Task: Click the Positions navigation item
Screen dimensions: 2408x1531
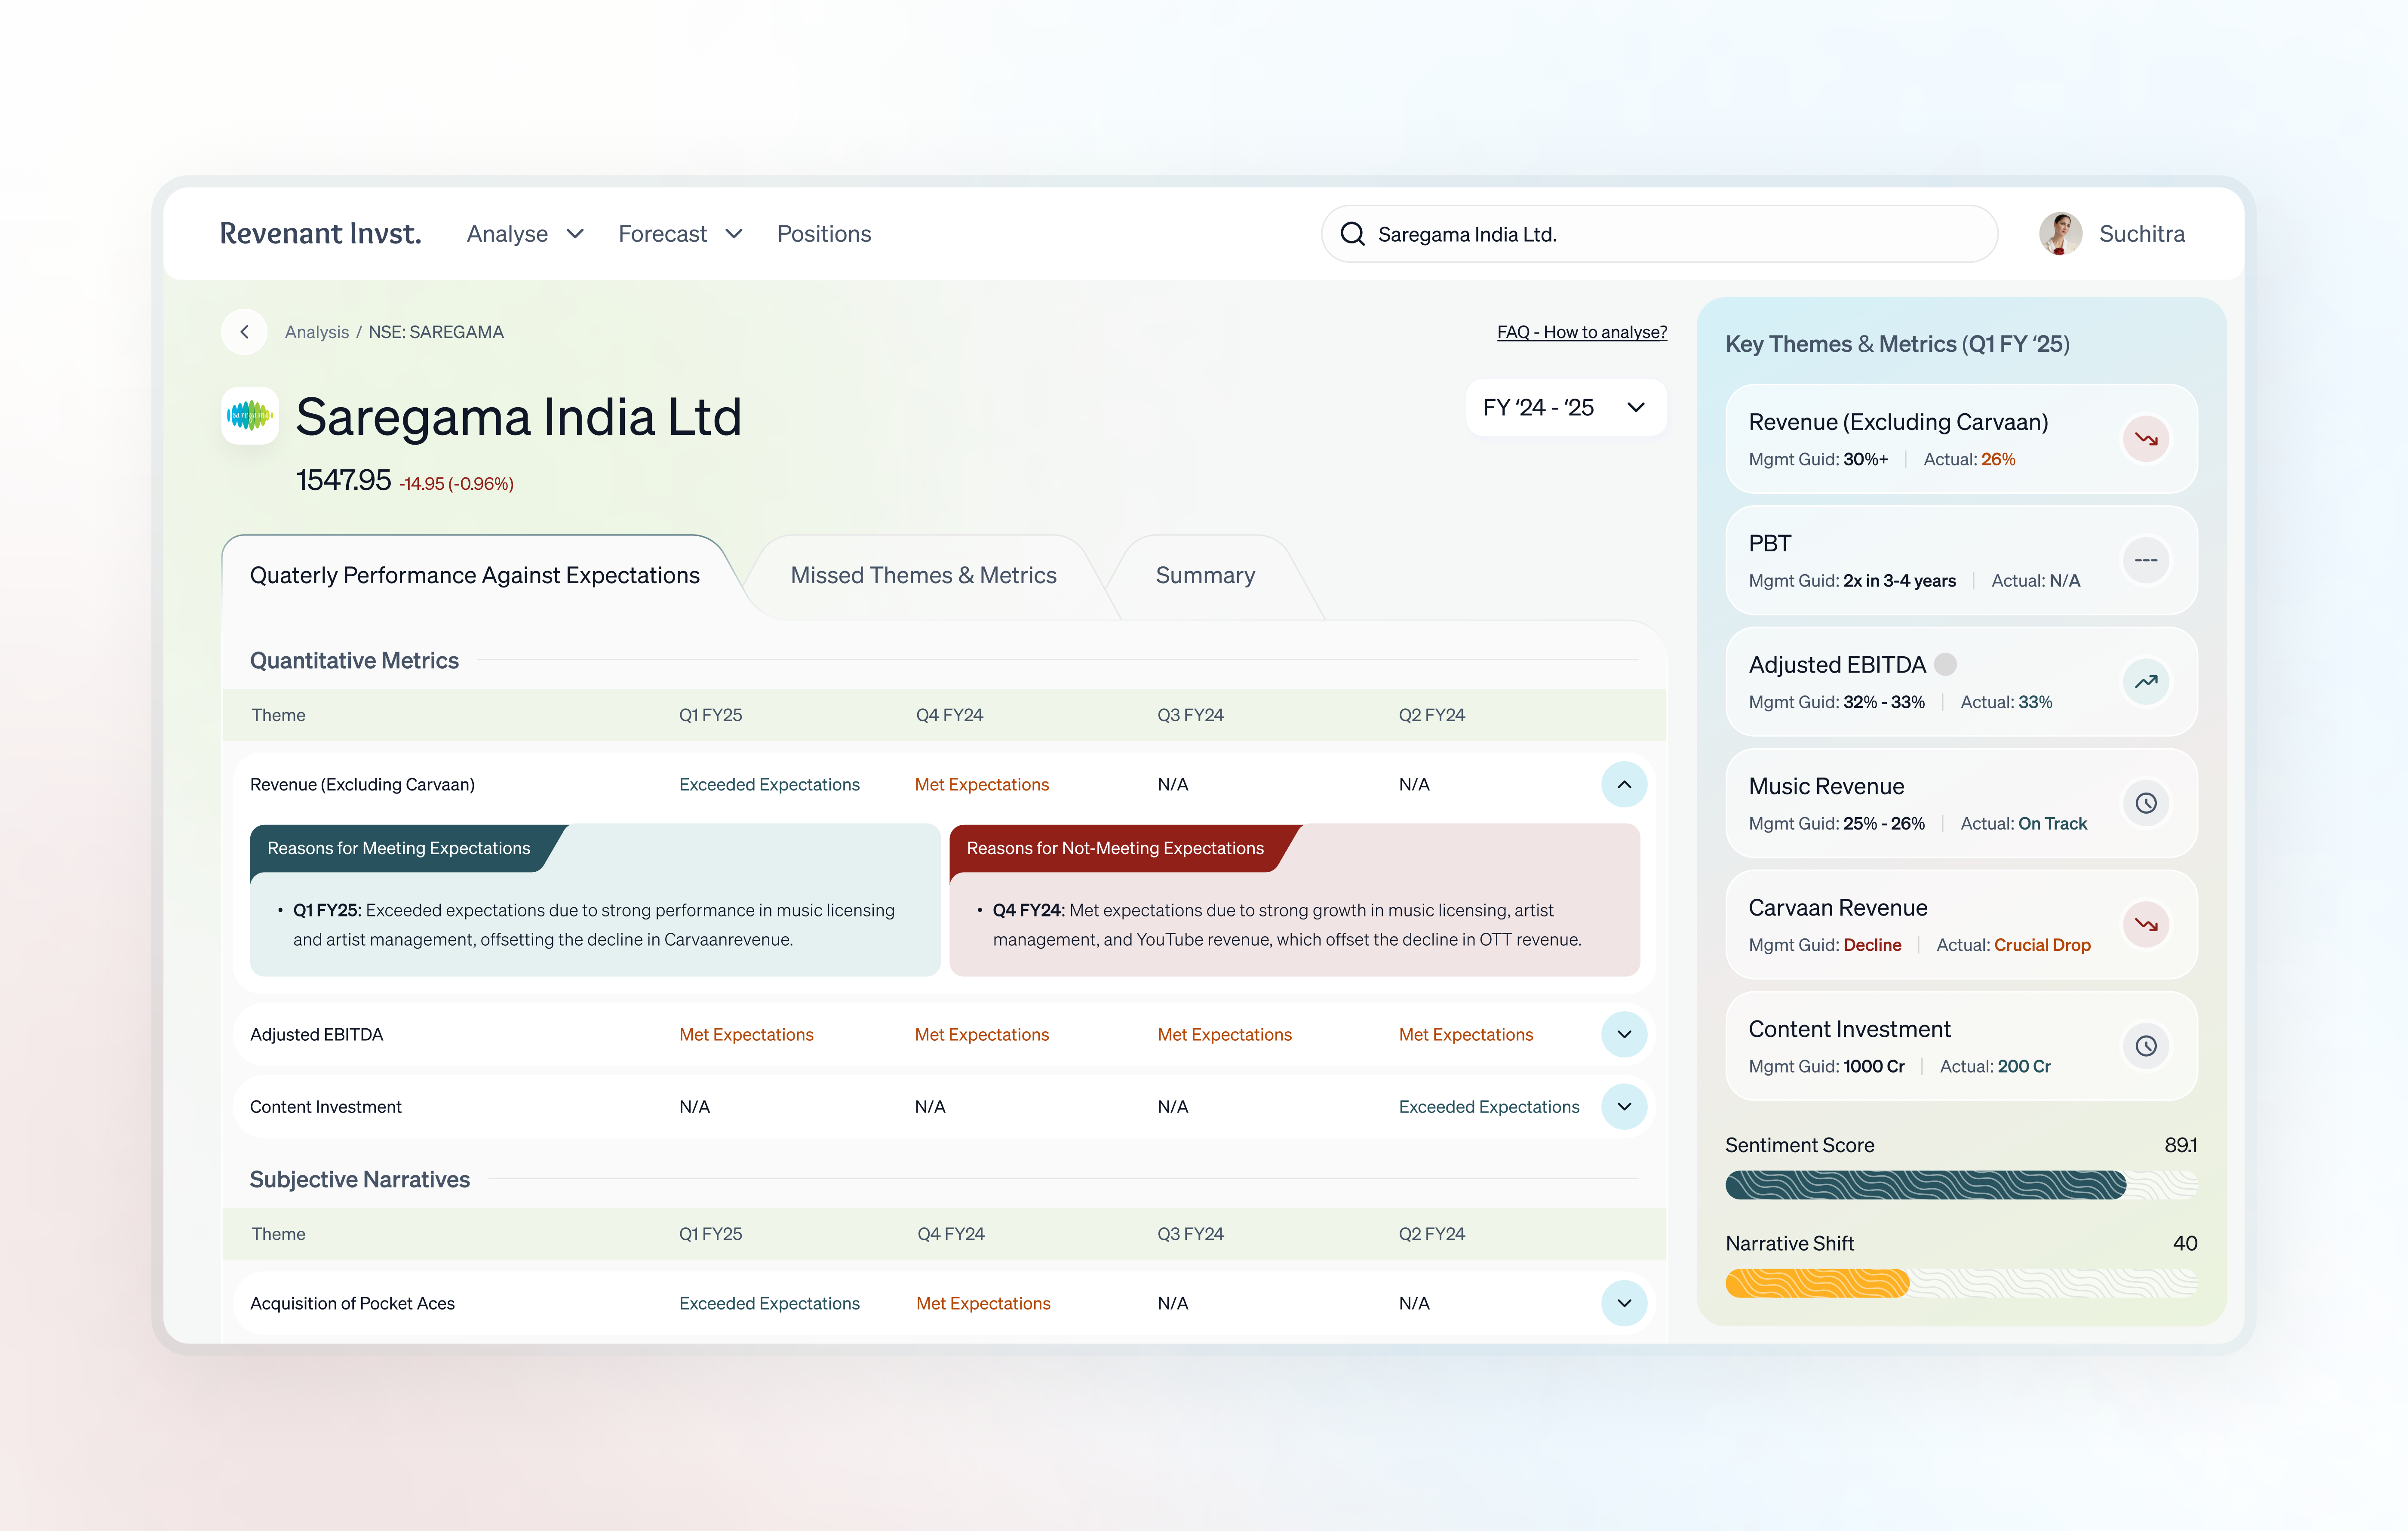Action: (x=824, y=233)
